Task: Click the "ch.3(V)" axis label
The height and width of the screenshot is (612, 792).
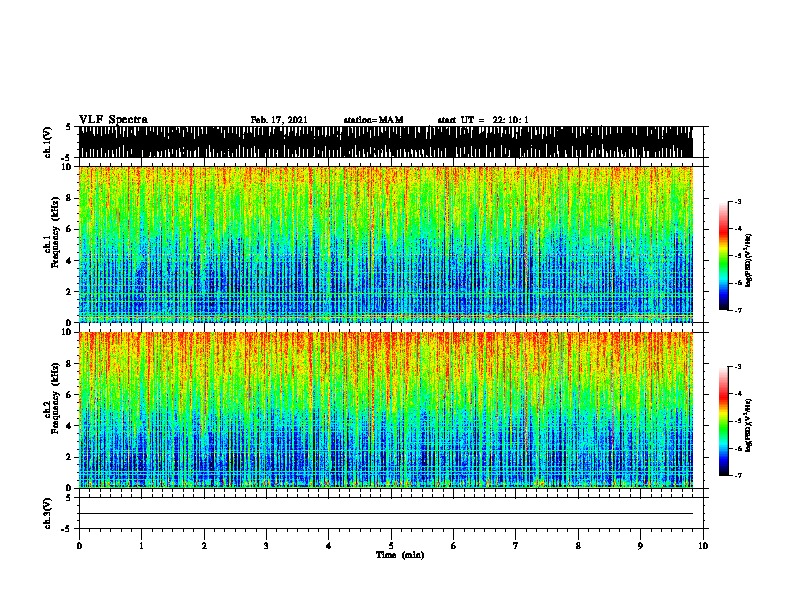Action: 47,513
